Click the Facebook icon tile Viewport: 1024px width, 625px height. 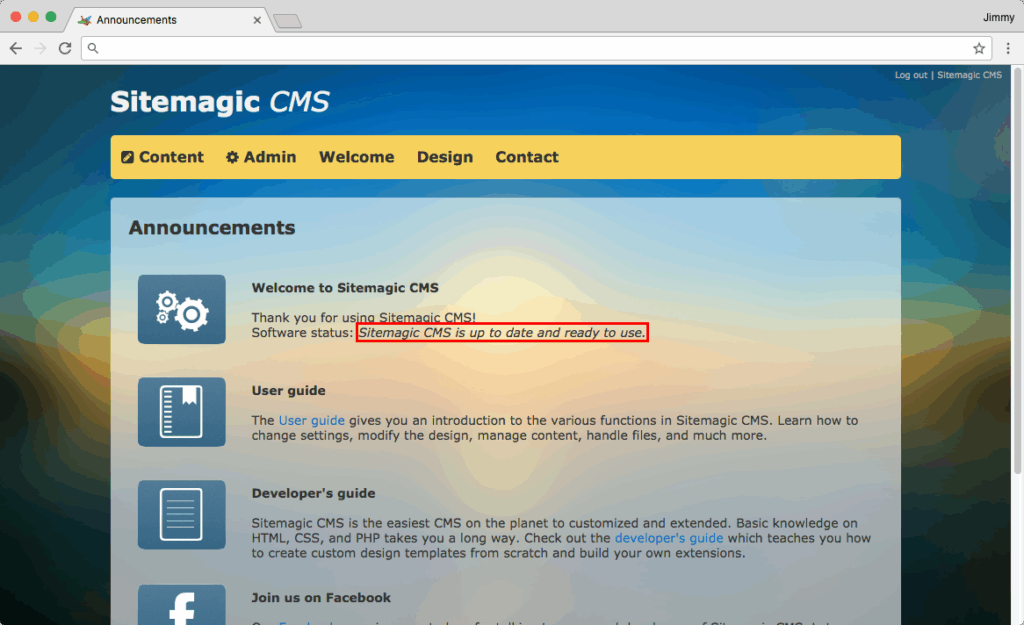182,605
